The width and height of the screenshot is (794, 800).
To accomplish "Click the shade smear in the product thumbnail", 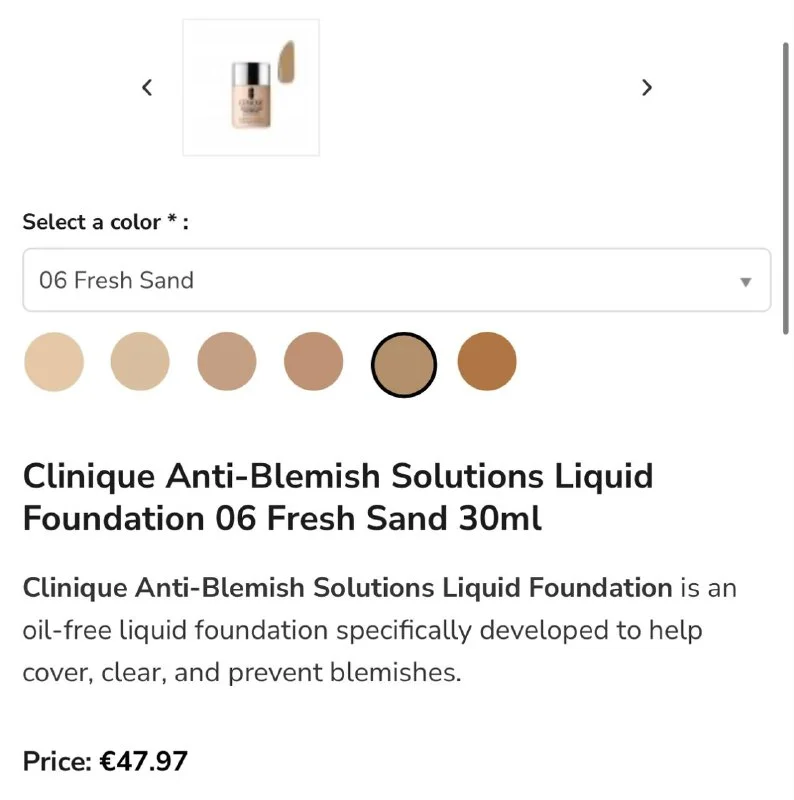I will [x=285, y=62].
